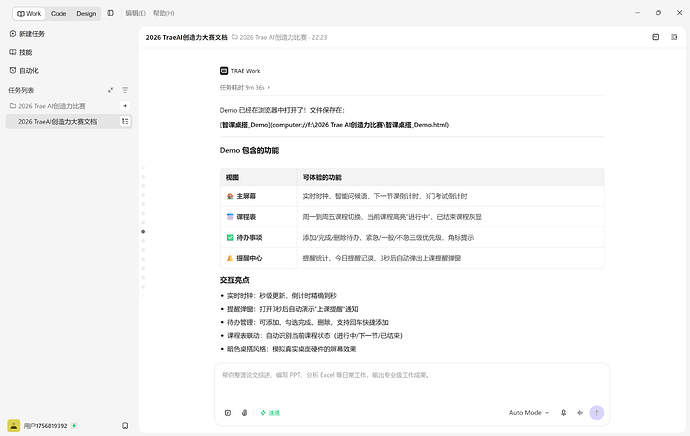Open the 自动化 automation section
This screenshot has height=436, width=690.
24,70
